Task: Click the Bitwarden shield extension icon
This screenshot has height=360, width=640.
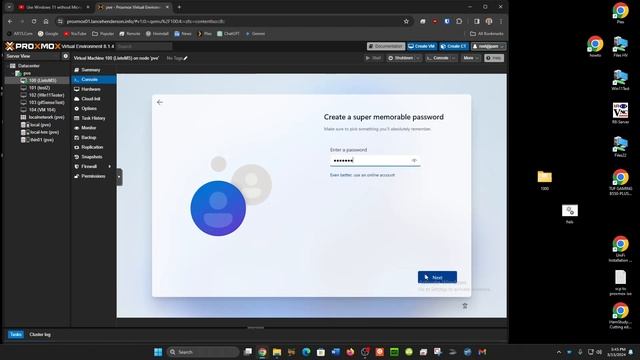Action: click(x=447, y=21)
